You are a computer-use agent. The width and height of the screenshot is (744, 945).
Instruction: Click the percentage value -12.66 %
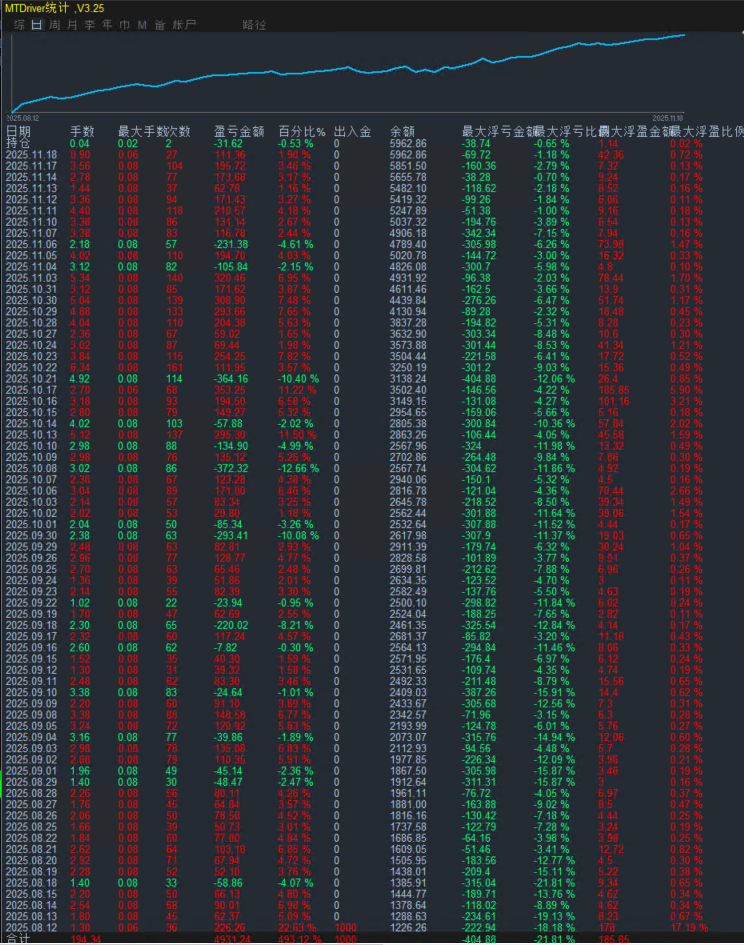click(x=298, y=468)
